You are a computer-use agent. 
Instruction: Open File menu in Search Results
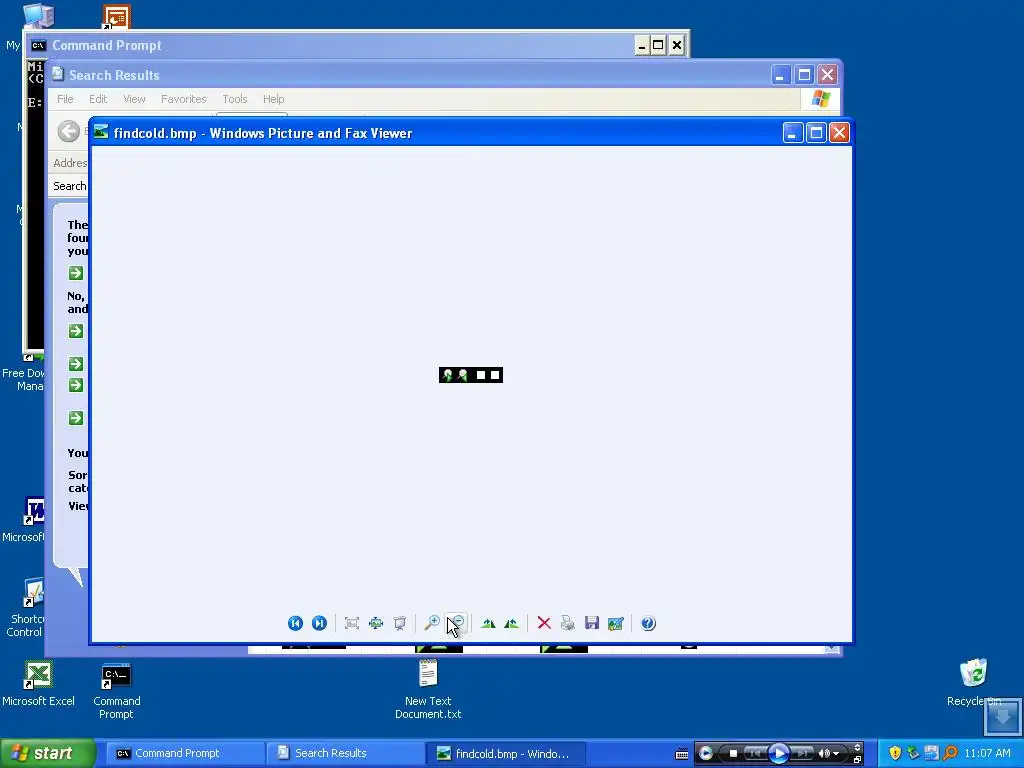point(65,99)
